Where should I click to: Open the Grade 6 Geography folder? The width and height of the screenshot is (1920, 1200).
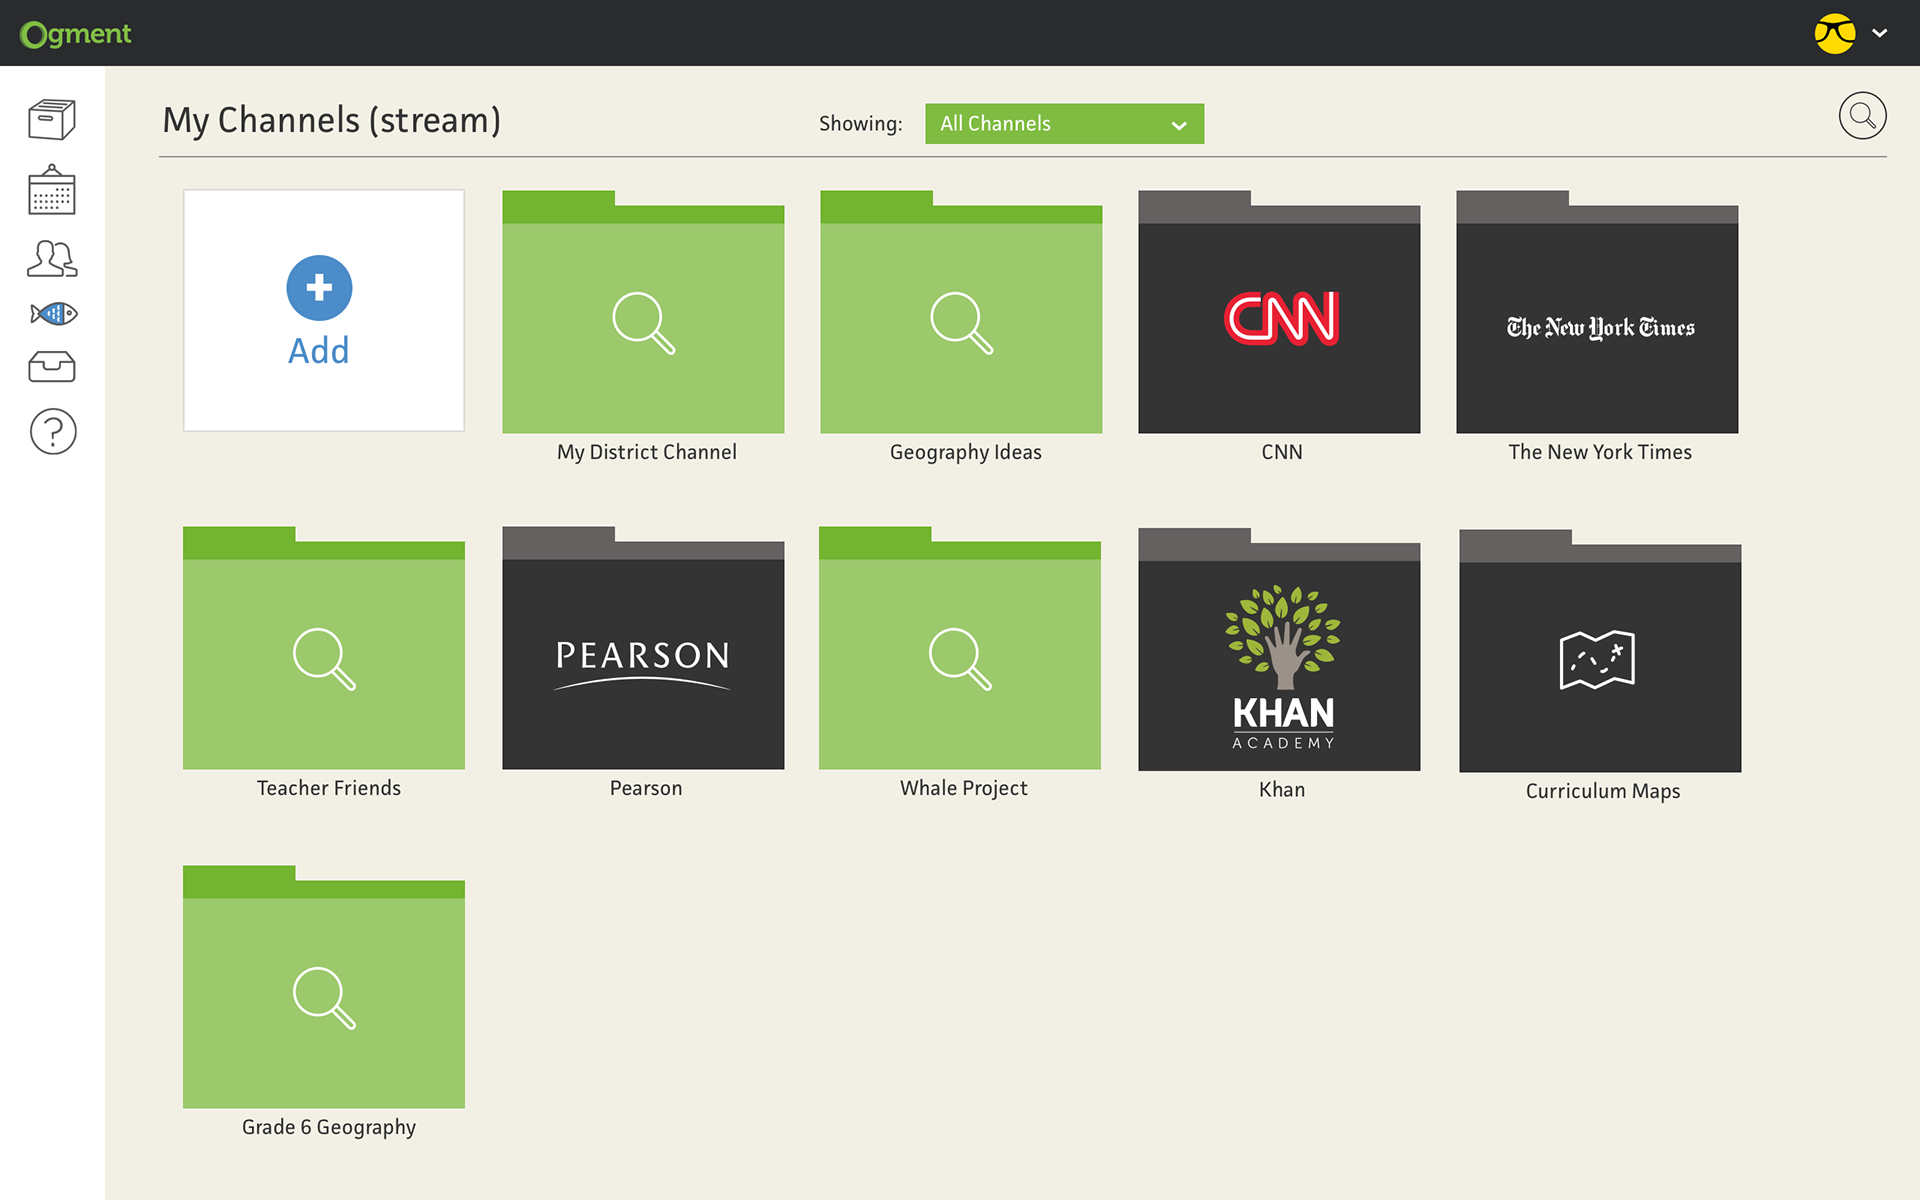[324, 987]
